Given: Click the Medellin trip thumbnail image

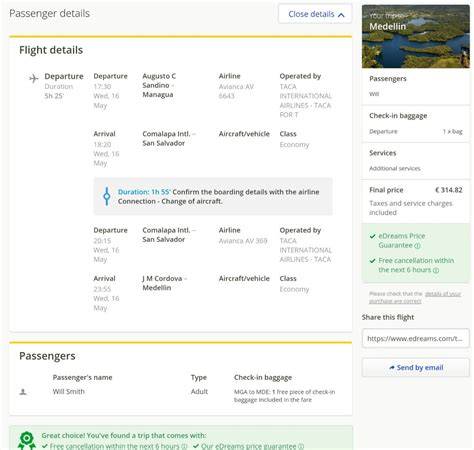Looking at the screenshot, I should 416,36.
